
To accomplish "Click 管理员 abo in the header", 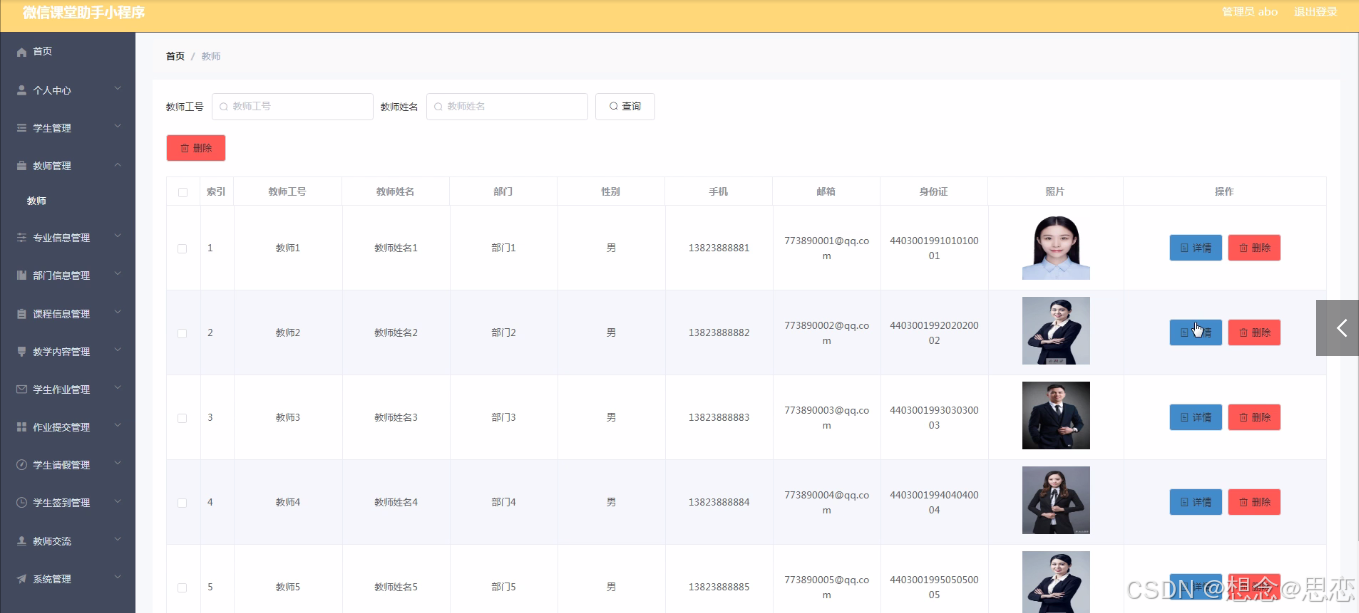I will pyautogui.click(x=1250, y=12).
